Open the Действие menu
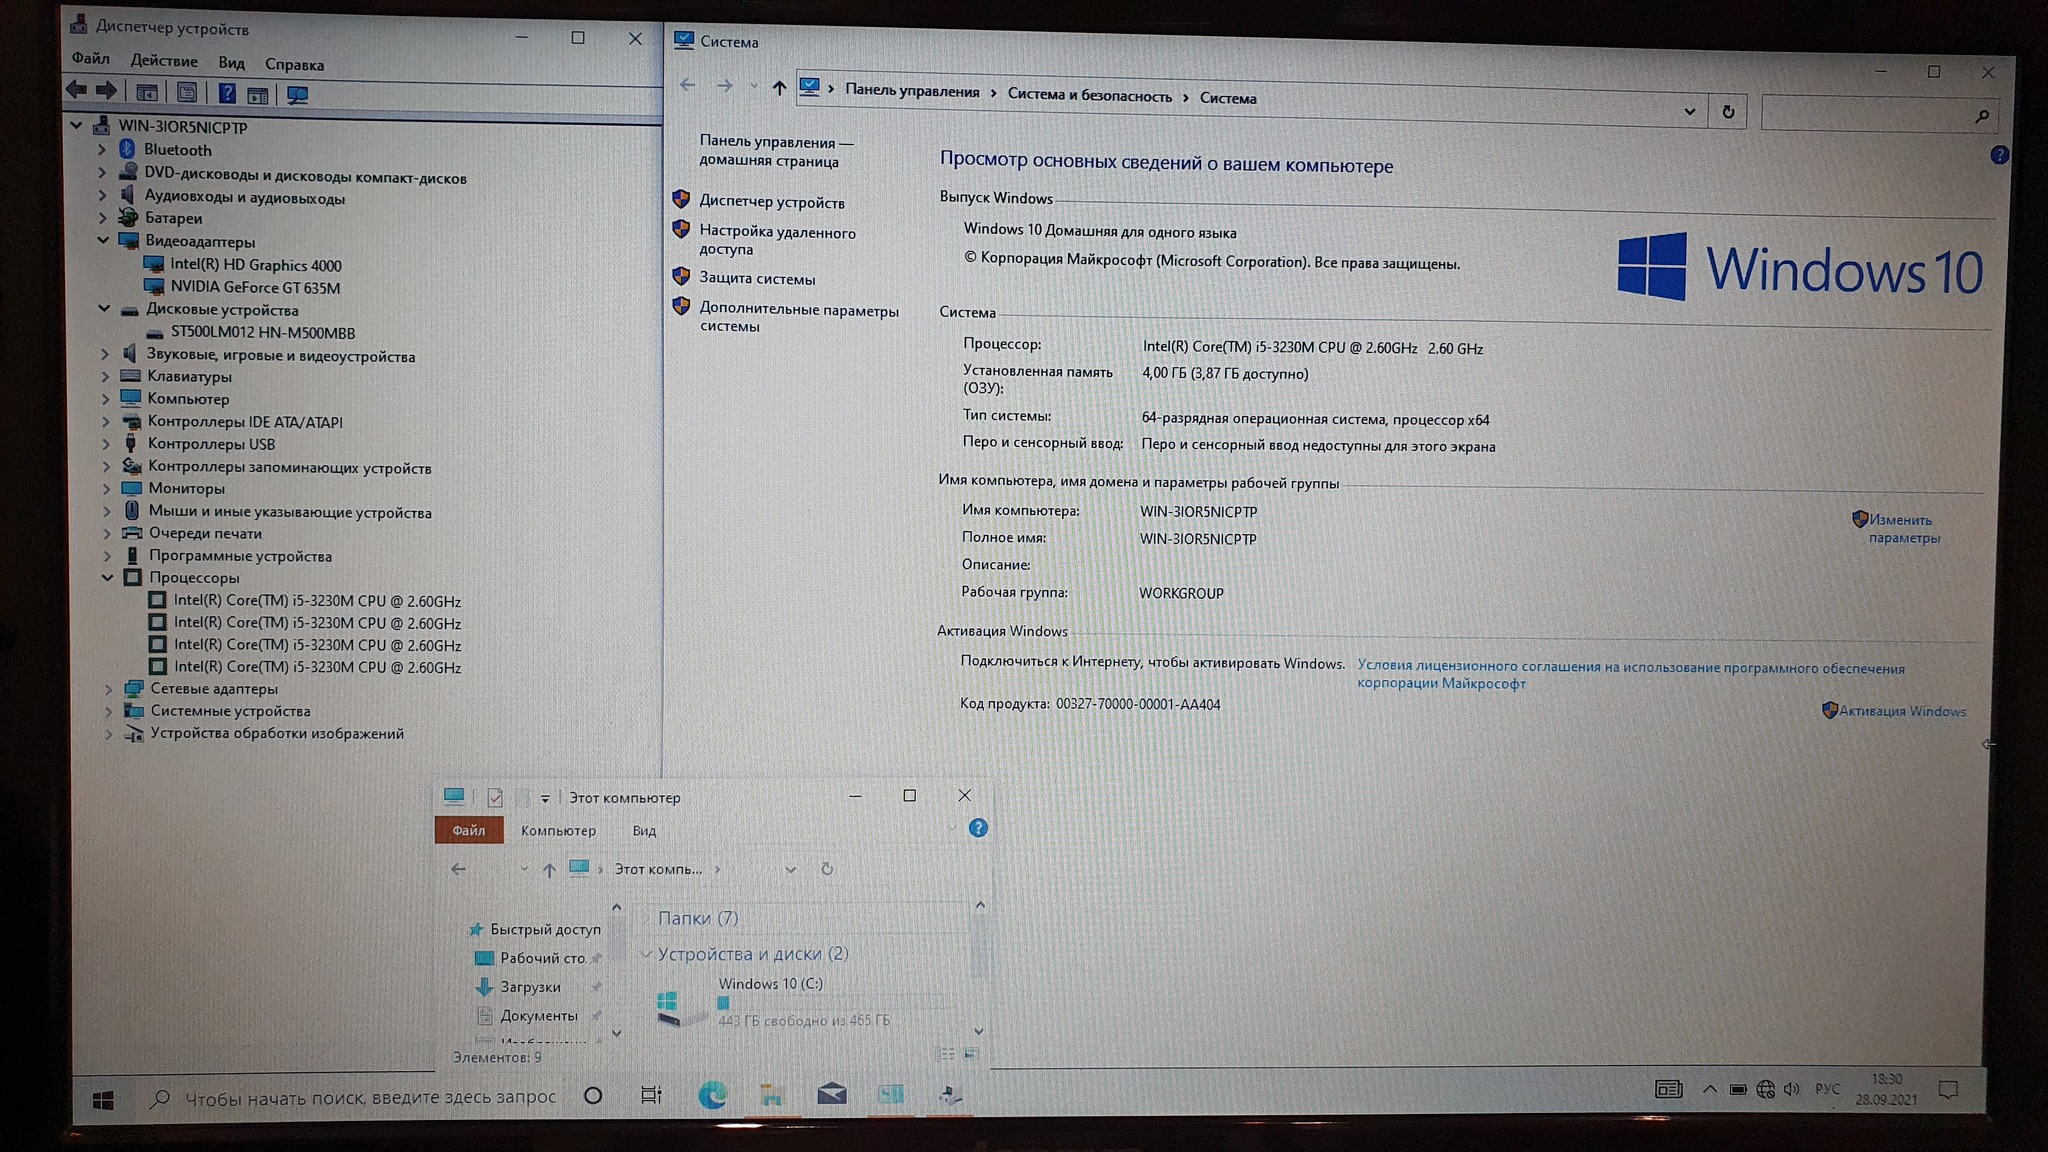 point(164,61)
